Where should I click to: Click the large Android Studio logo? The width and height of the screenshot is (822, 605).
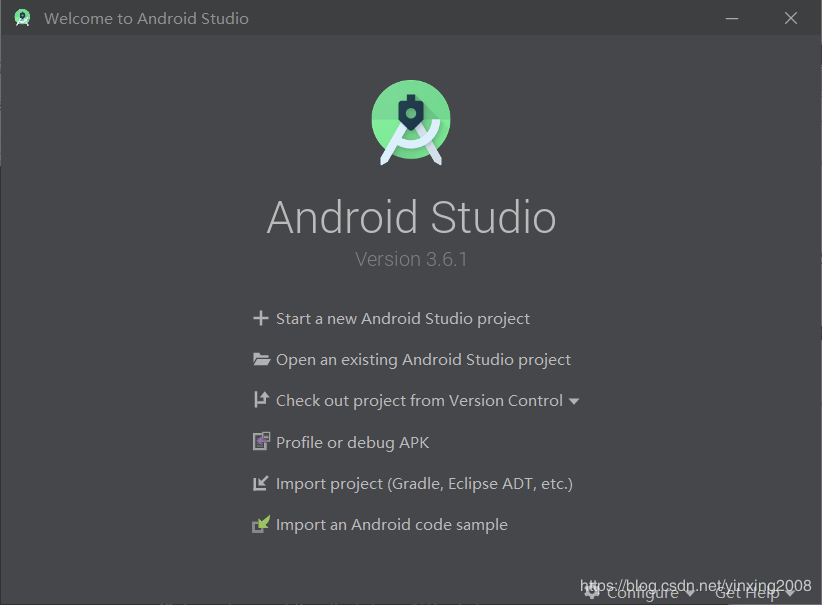[411, 122]
